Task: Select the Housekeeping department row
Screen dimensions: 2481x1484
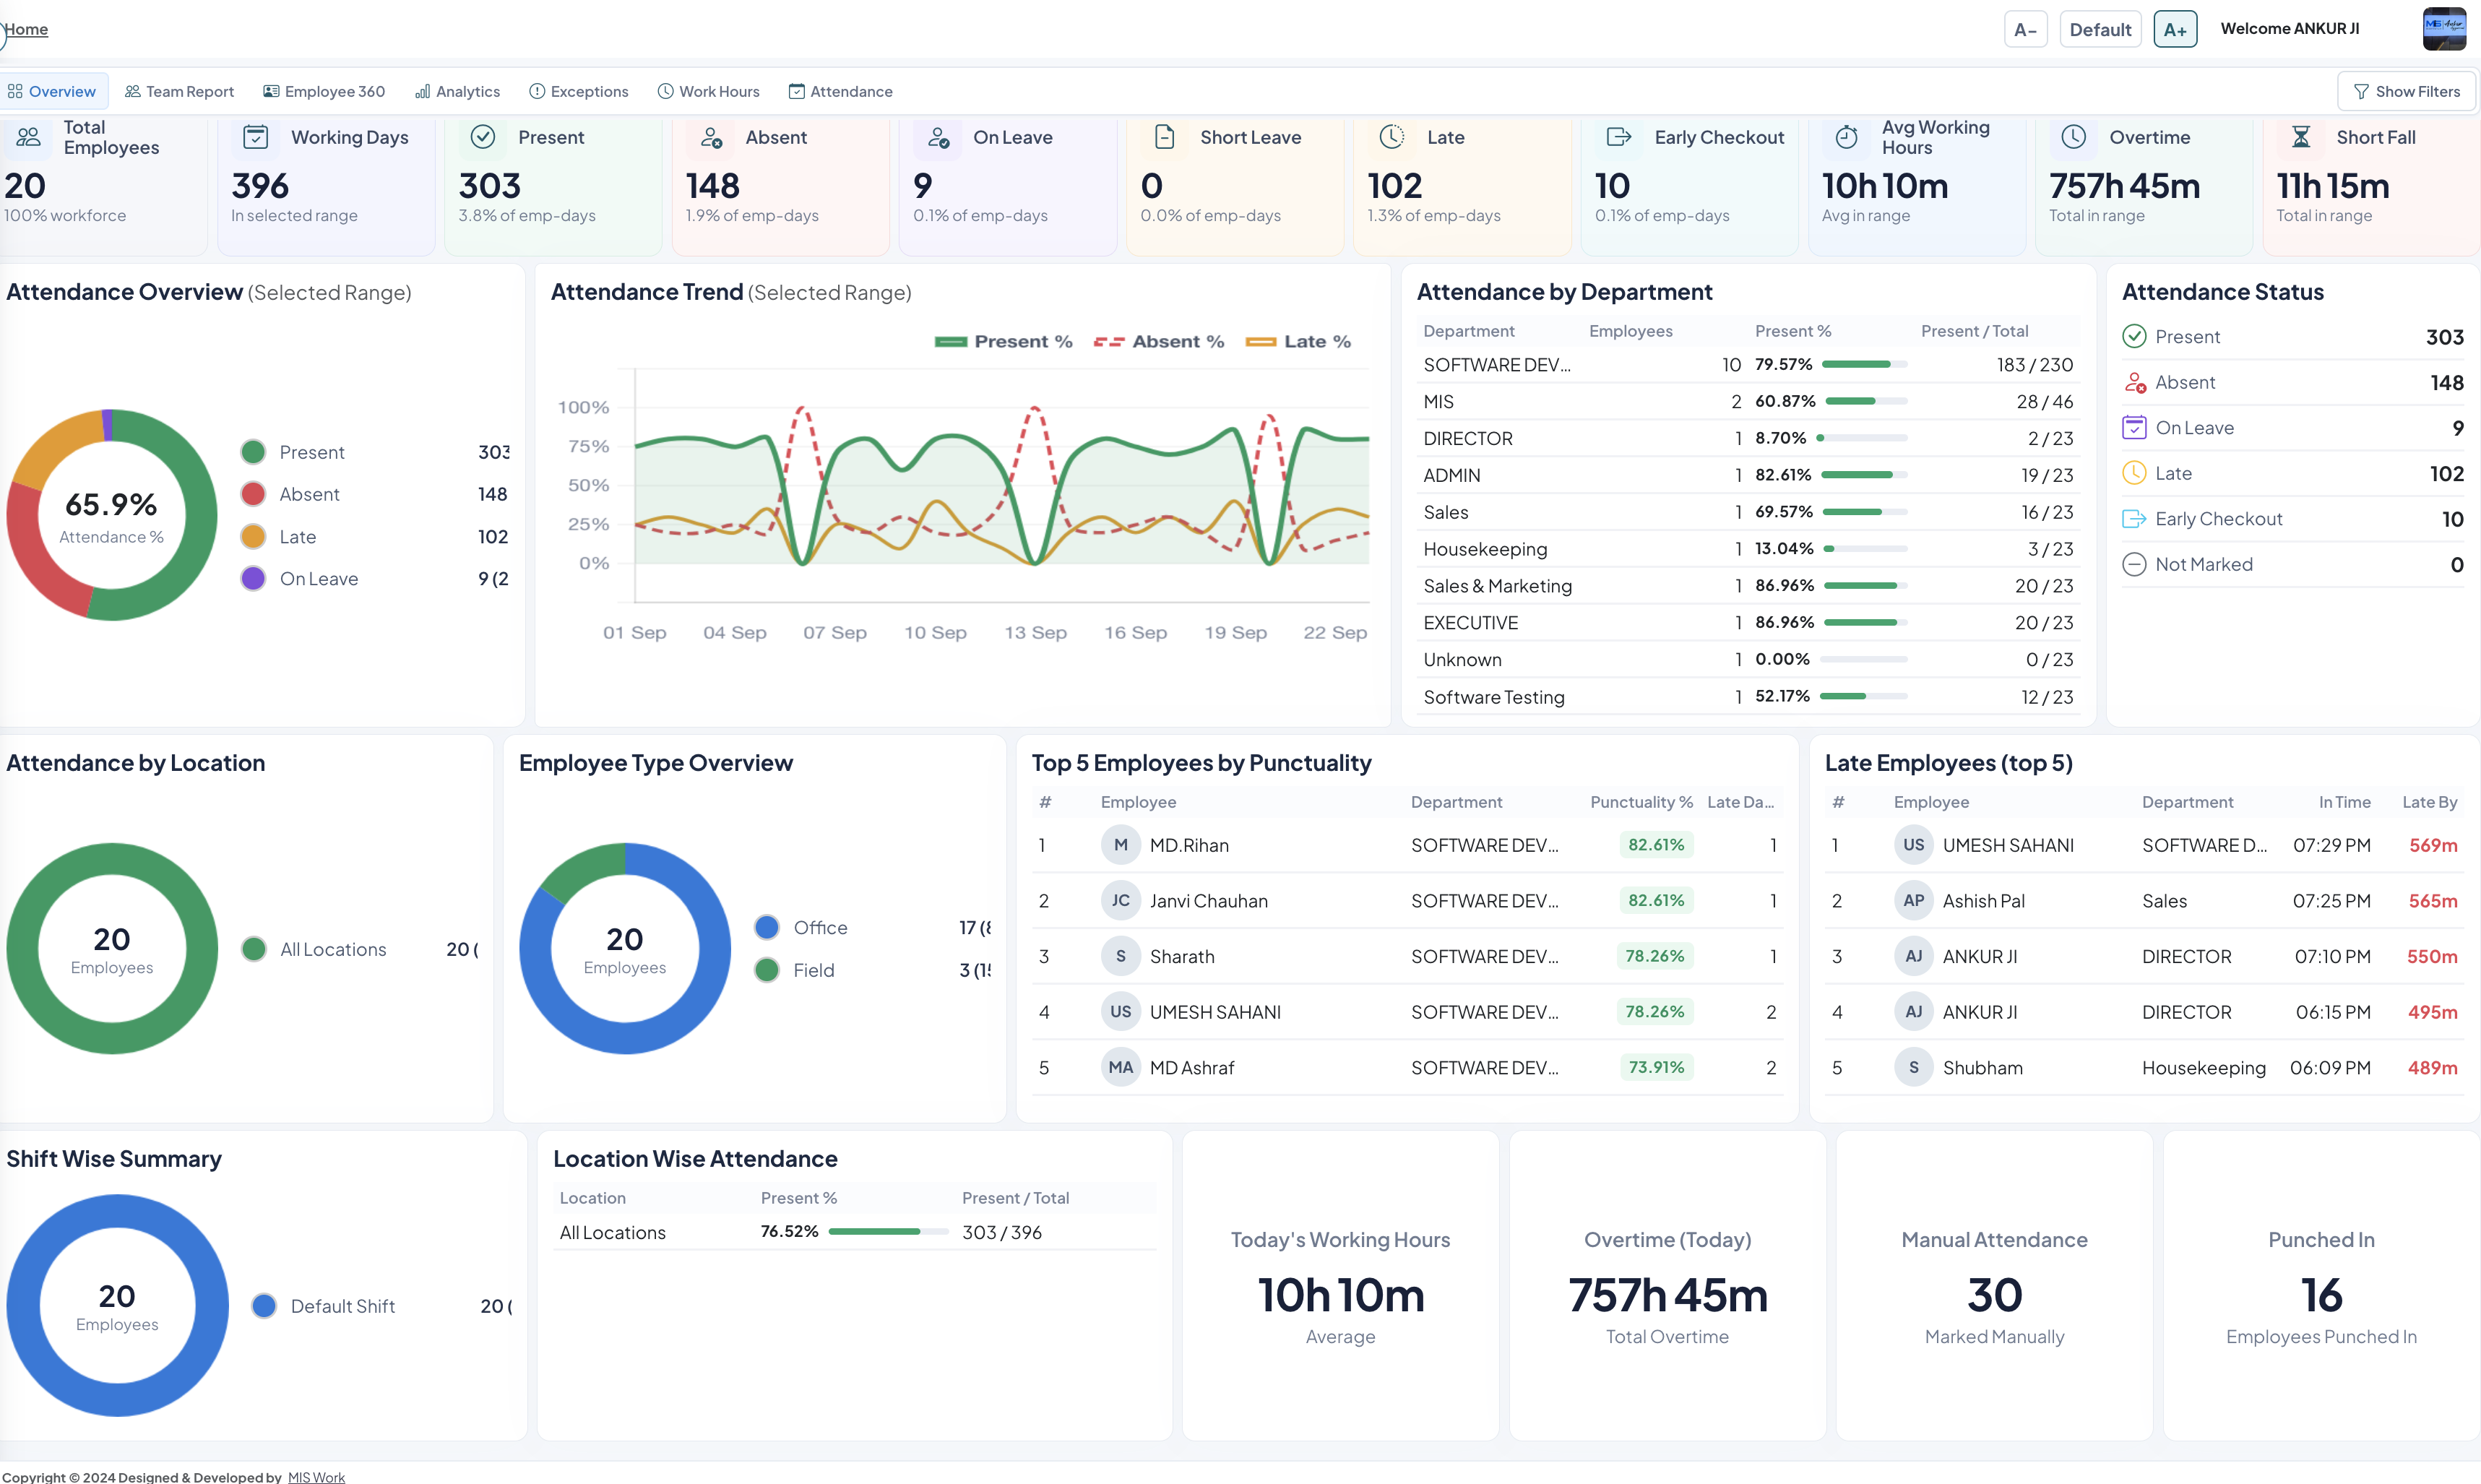Action: coord(1748,549)
